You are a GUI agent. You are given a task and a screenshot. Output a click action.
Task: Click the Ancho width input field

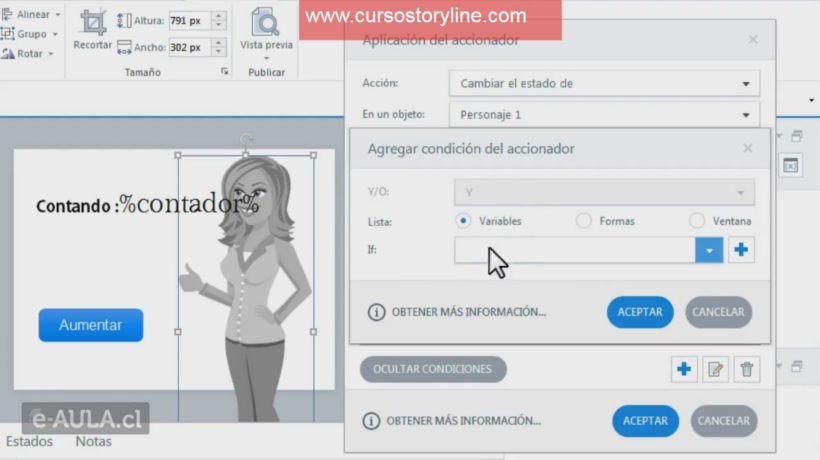point(190,47)
